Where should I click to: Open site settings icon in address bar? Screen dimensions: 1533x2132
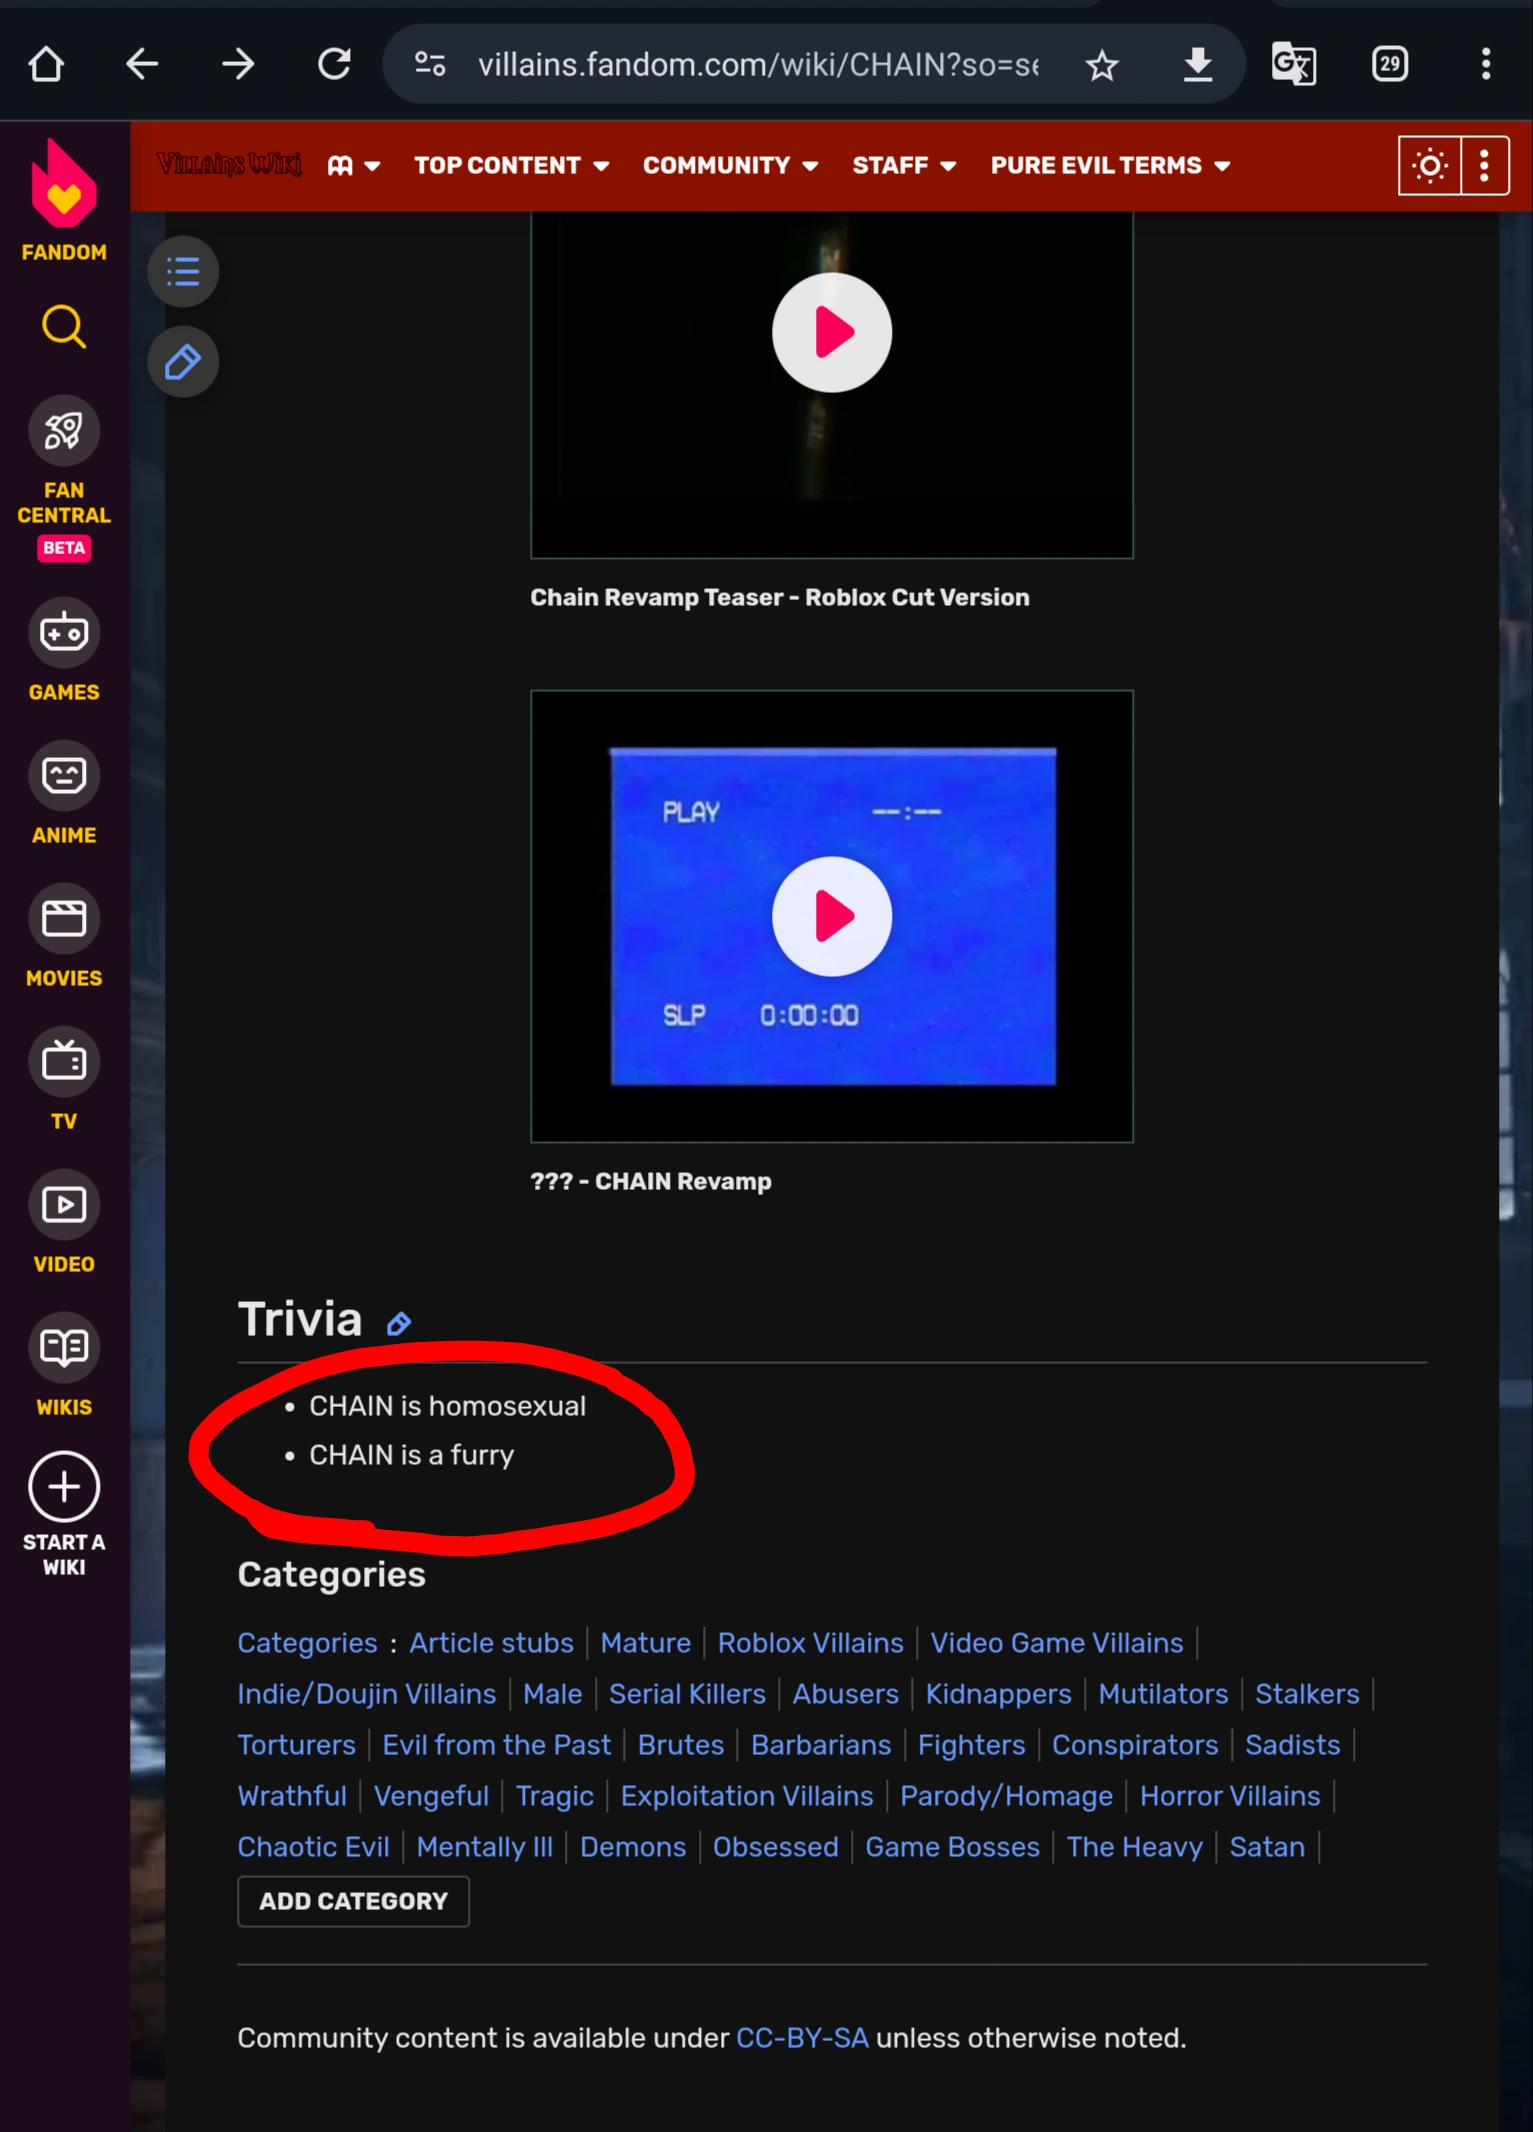[430, 65]
